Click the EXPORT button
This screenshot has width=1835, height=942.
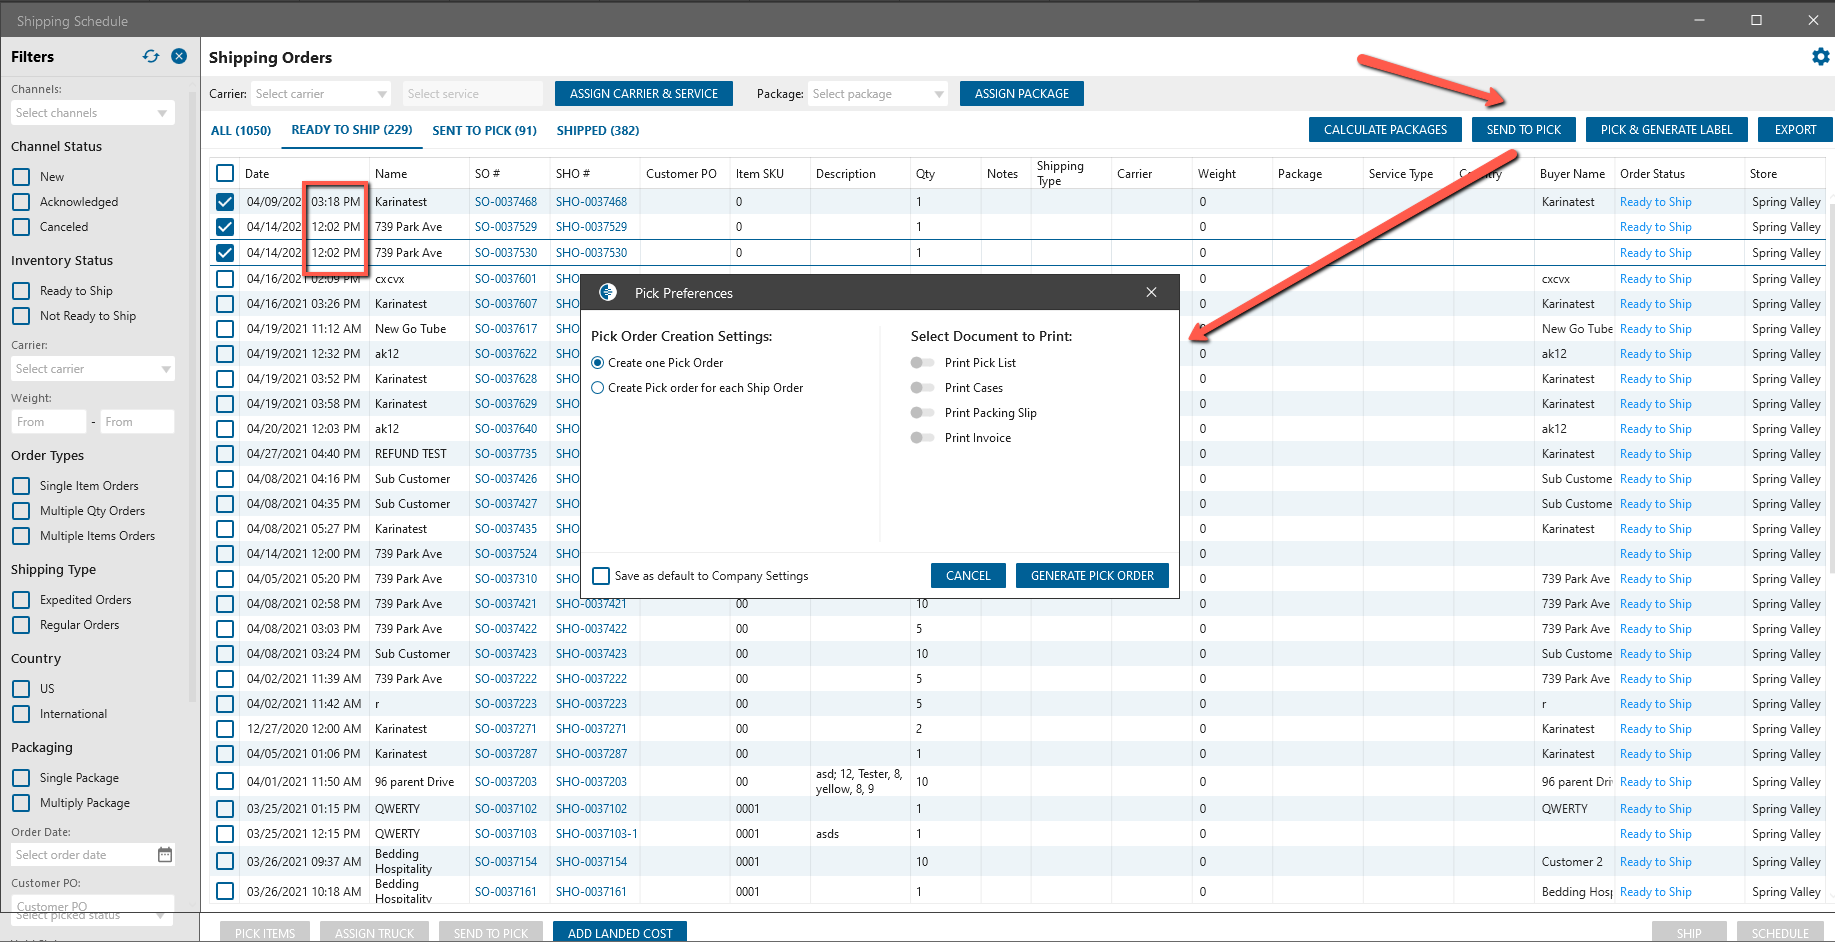point(1796,130)
